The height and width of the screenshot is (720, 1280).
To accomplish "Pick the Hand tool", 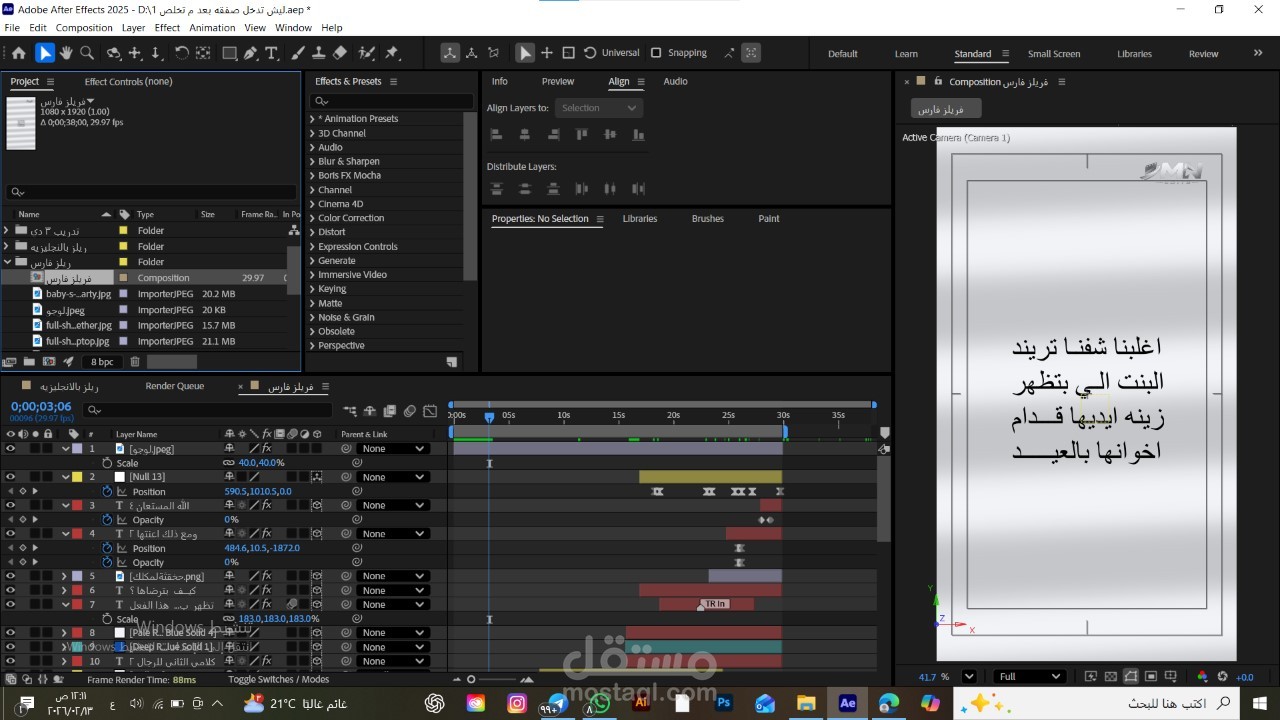I will pyautogui.click(x=66, y=53).
